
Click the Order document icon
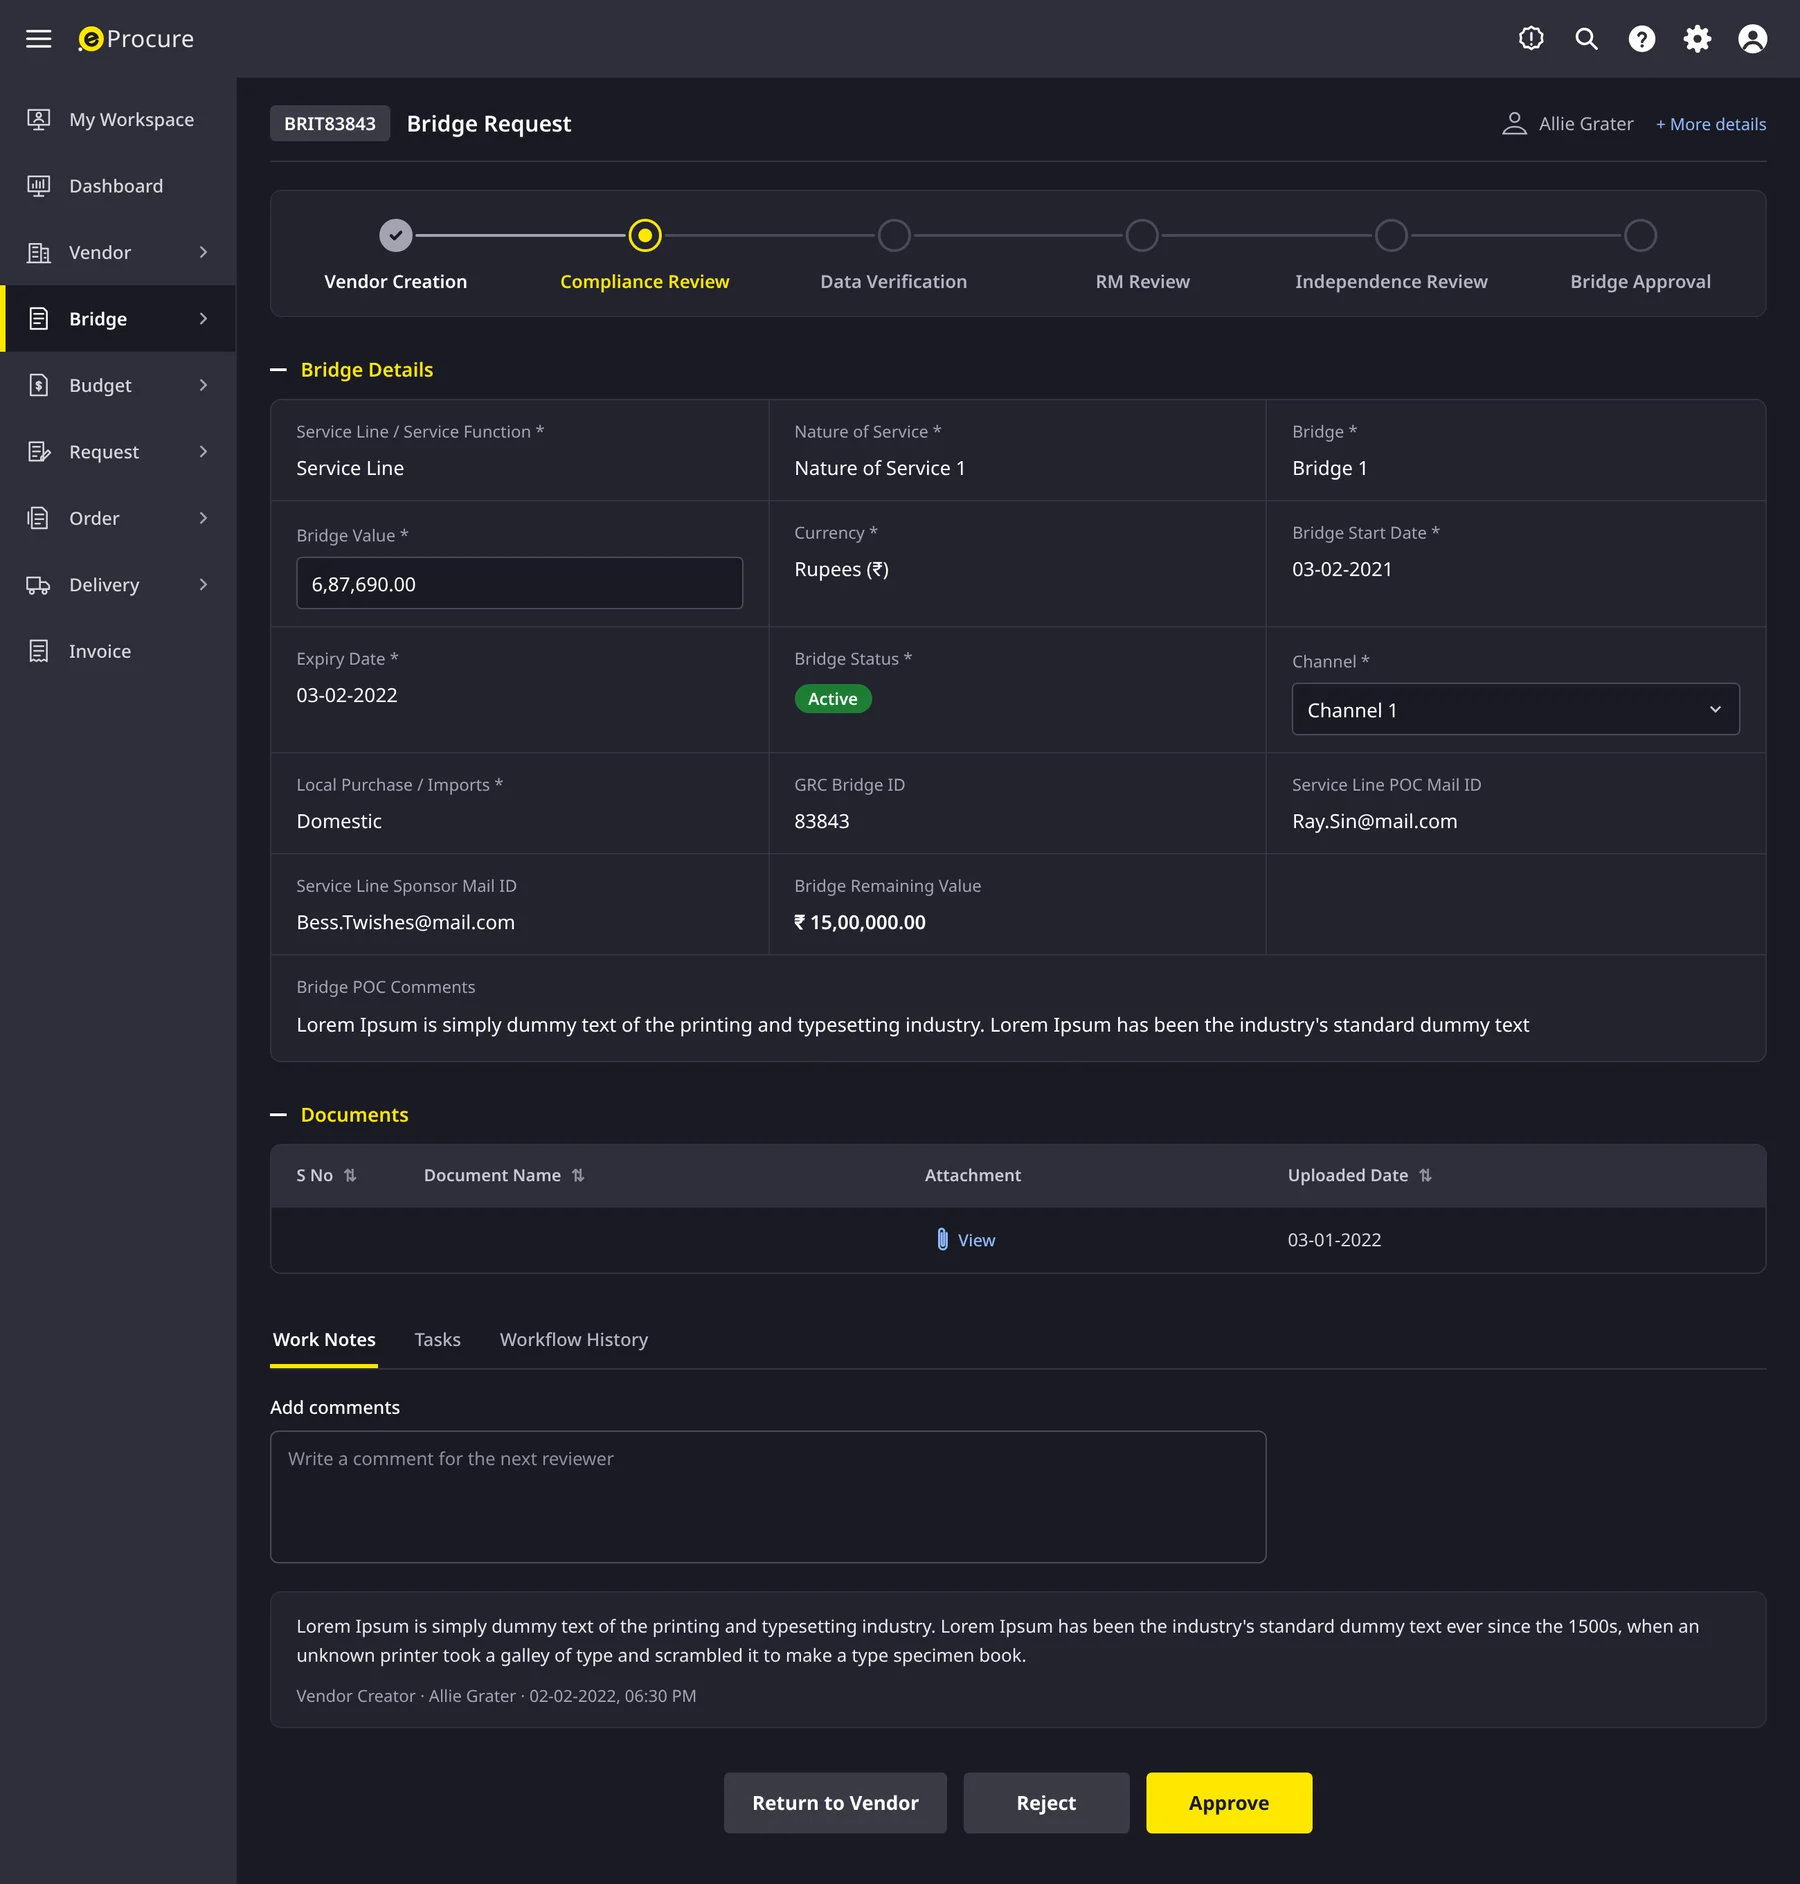pyautogui.click(x=38, y=518)
